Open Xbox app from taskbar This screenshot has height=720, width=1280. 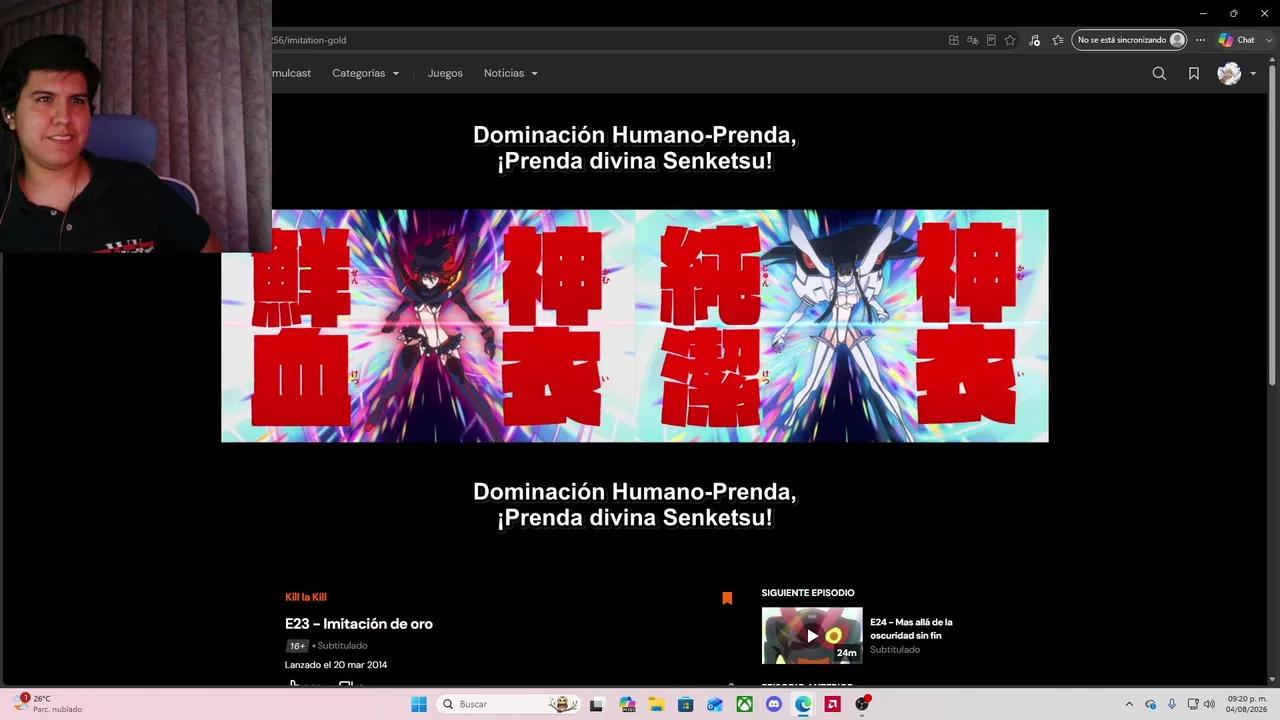tap(744, 704)
